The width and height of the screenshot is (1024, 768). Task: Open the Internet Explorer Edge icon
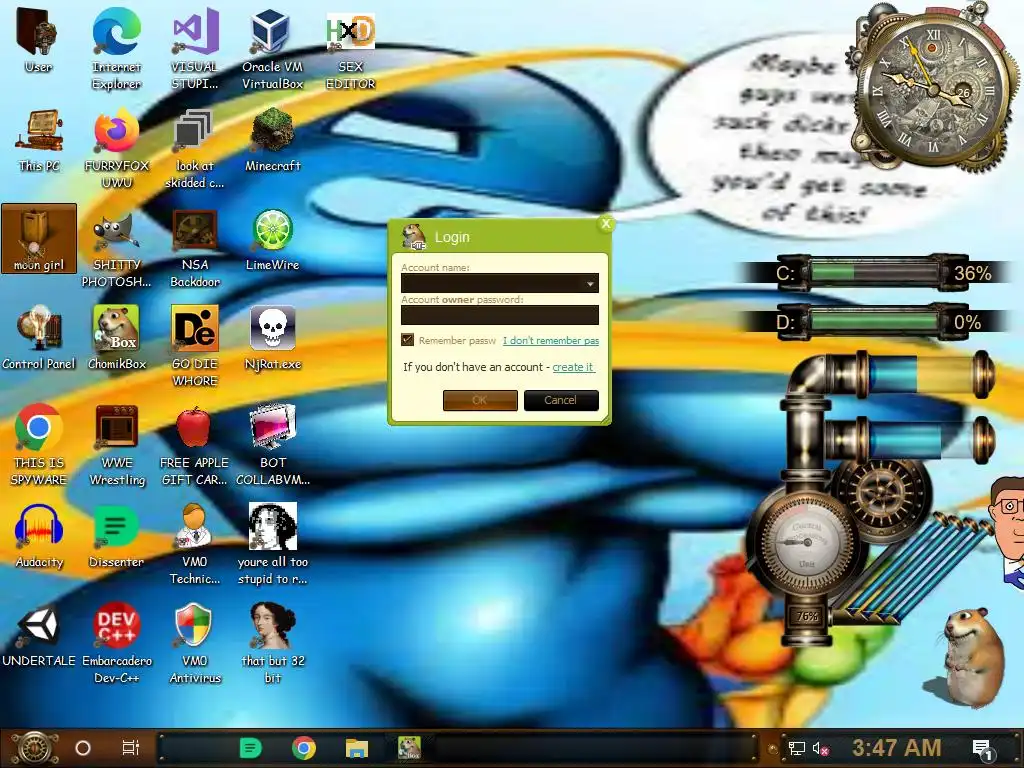pyautogui.click(x=116, y=49)
